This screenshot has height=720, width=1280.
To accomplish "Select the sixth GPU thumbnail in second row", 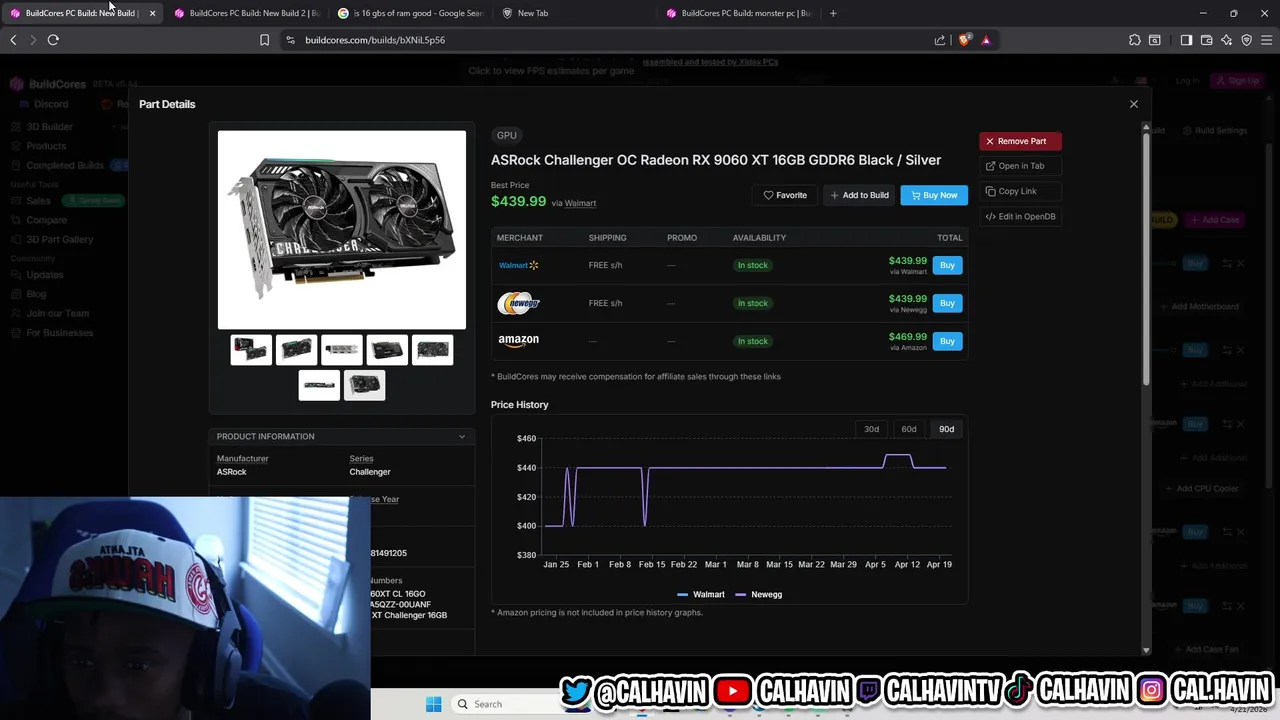I will coord(319,385).
